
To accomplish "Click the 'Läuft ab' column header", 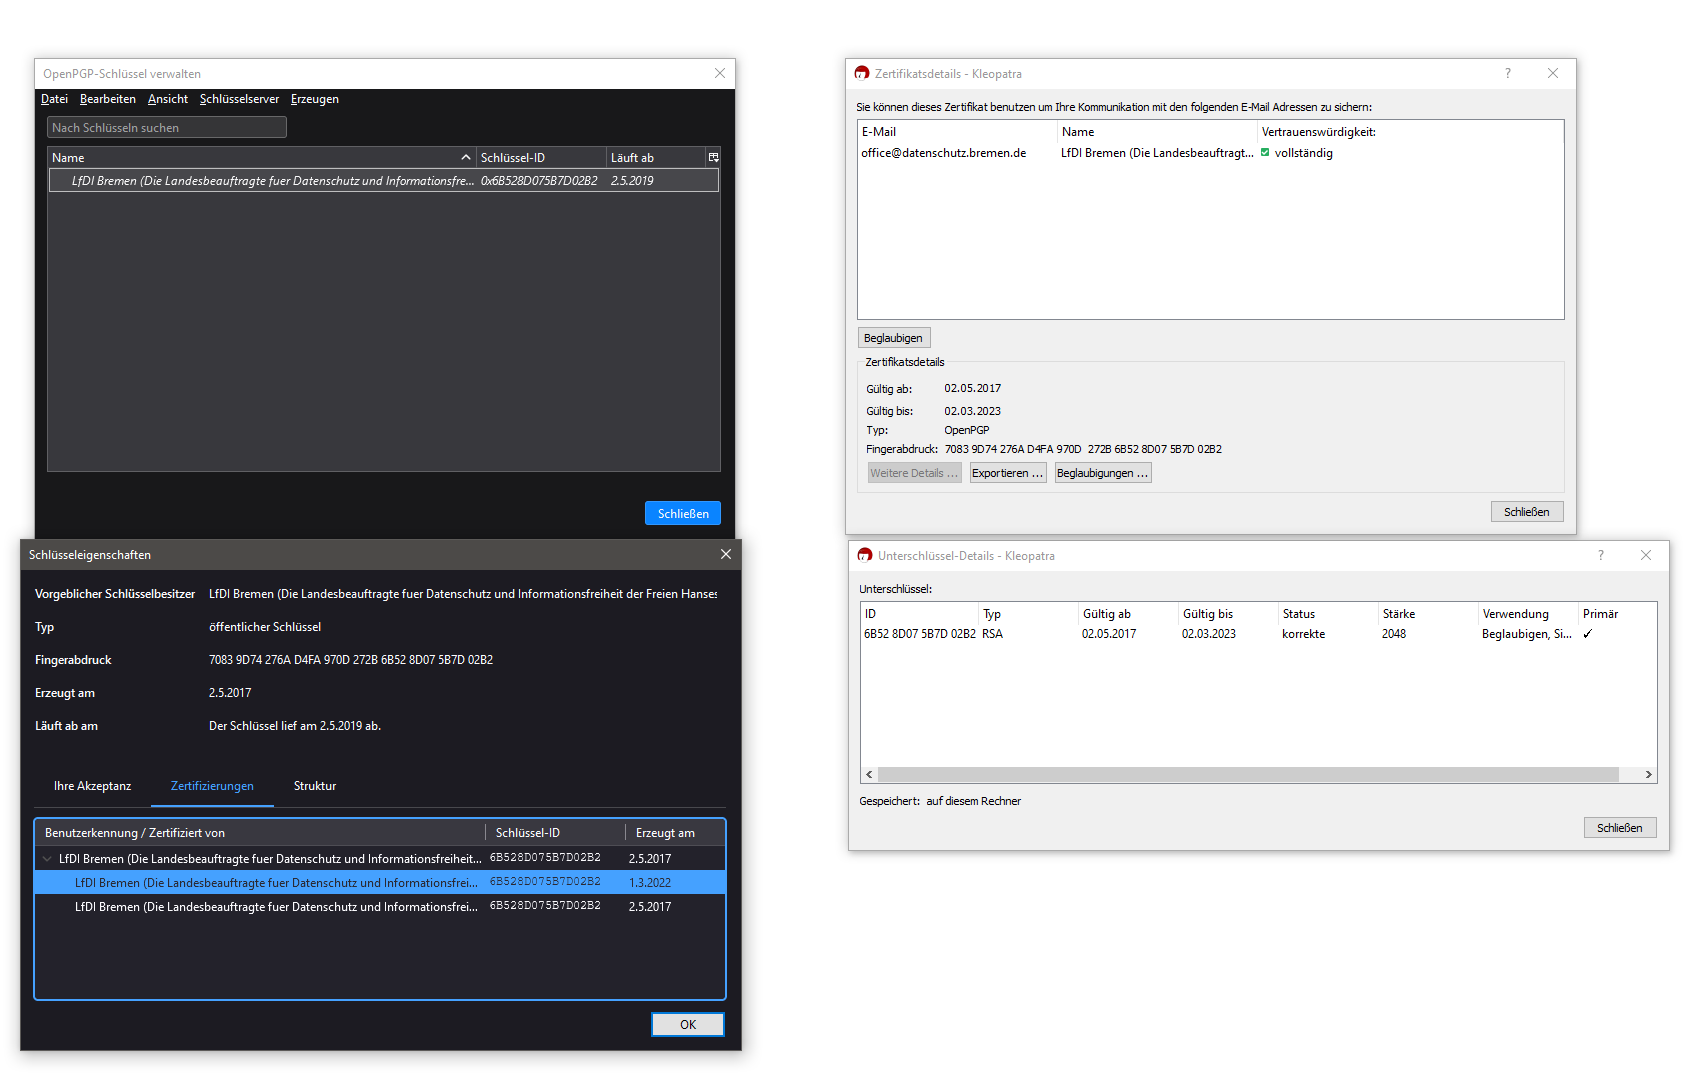I will [x=655, y=158].
